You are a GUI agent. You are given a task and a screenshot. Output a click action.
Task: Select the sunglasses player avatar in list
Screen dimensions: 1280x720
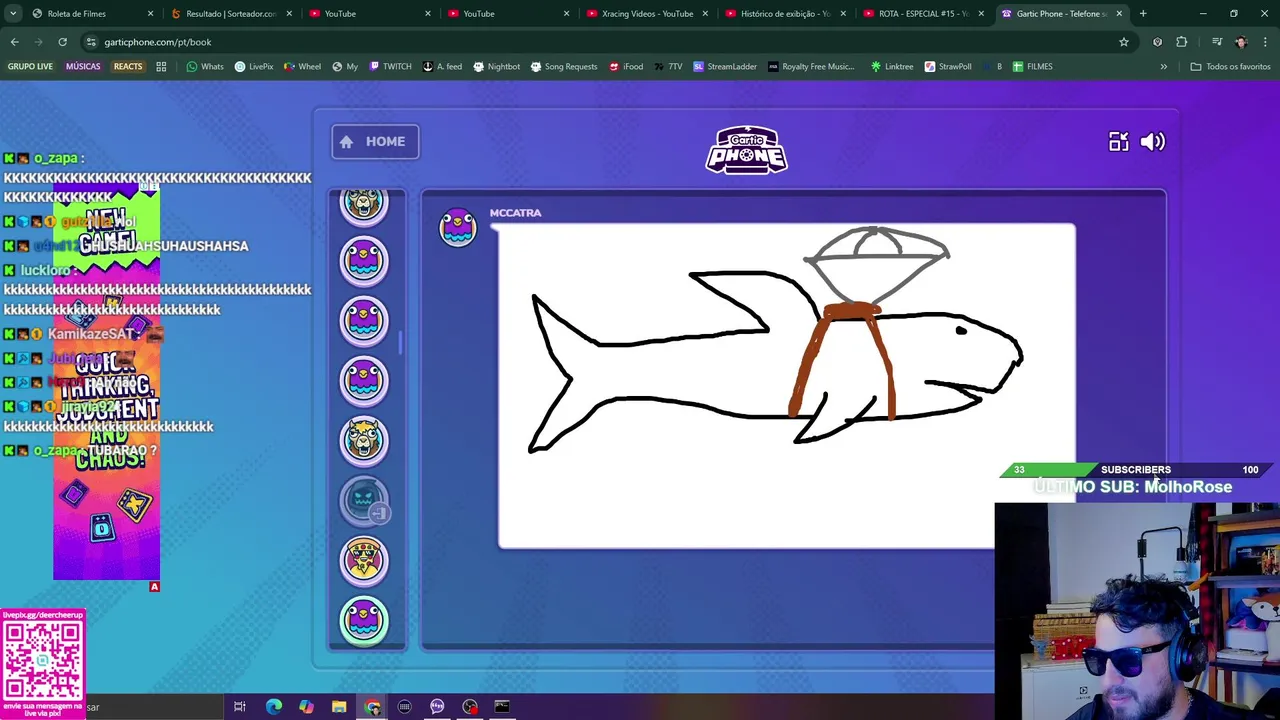[364, 559]
